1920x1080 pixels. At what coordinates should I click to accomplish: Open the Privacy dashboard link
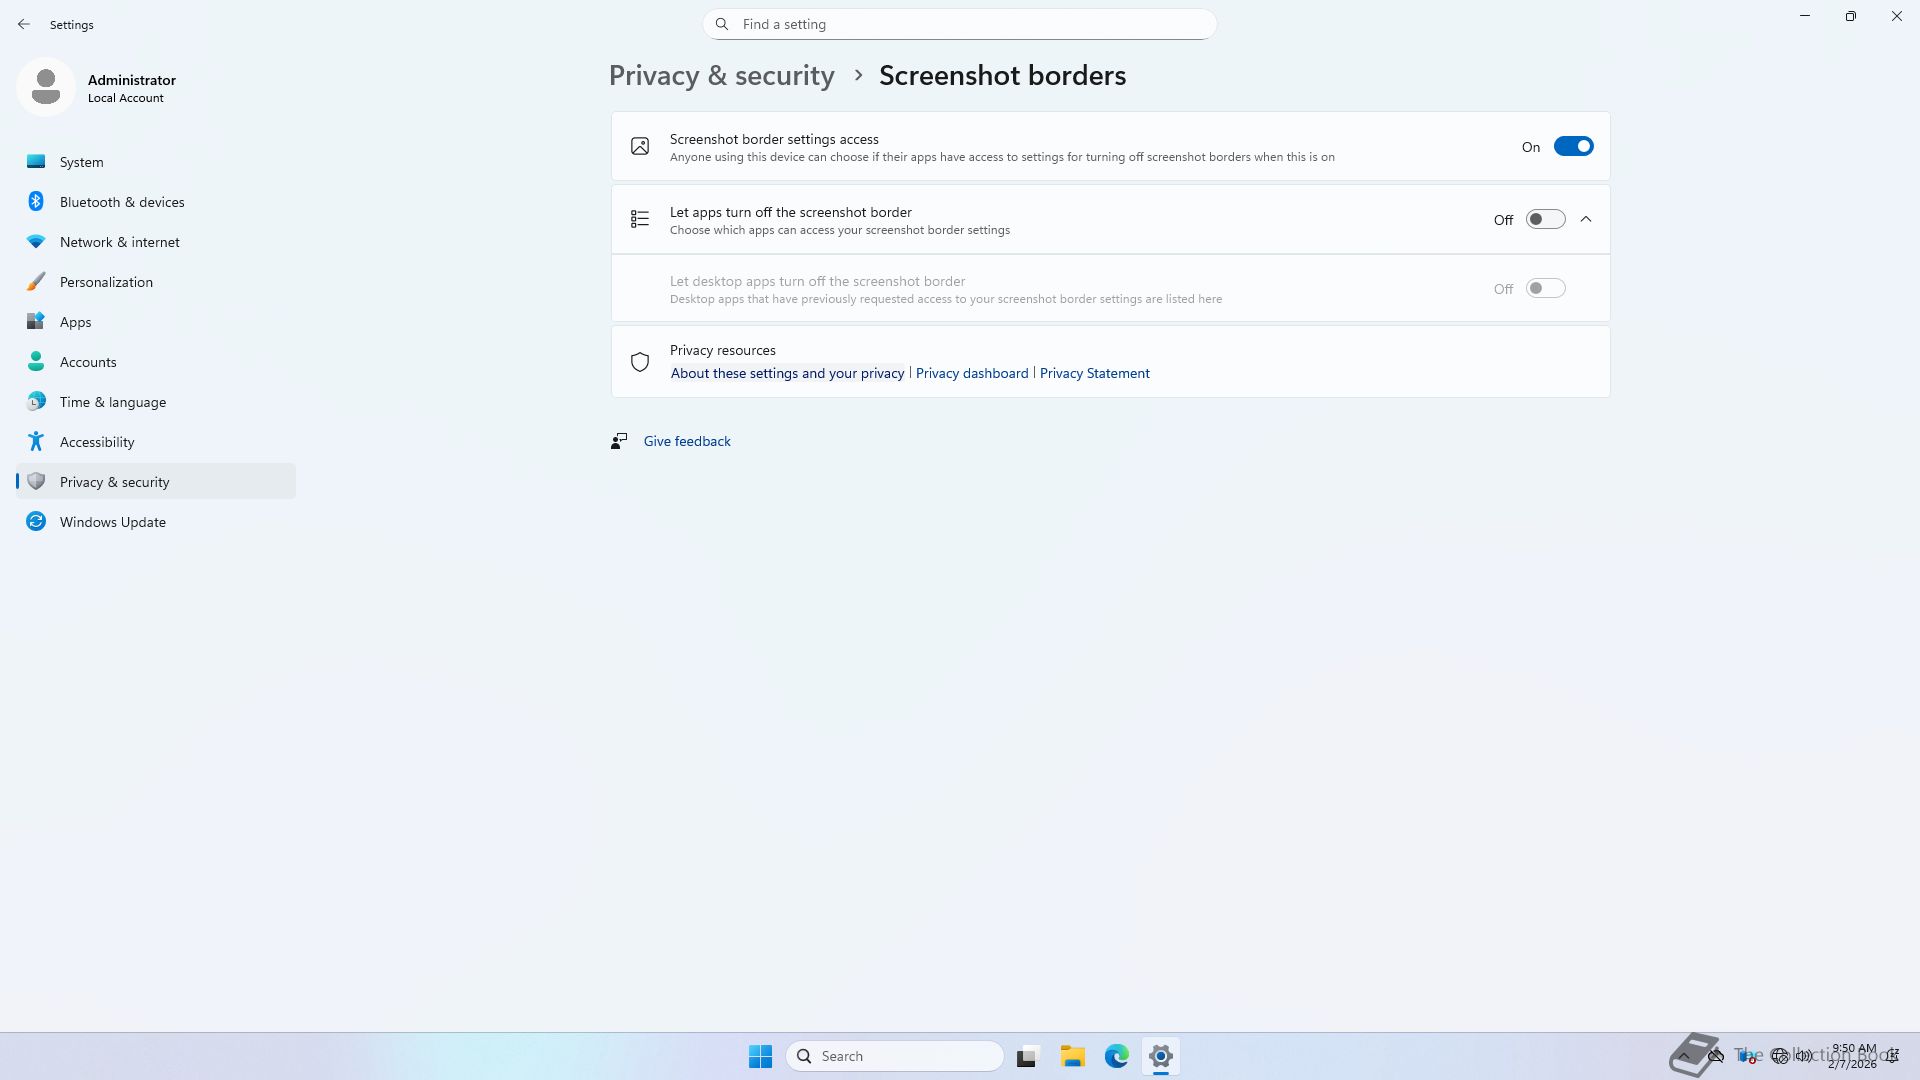pyautogui.click(x=971, y=373)
